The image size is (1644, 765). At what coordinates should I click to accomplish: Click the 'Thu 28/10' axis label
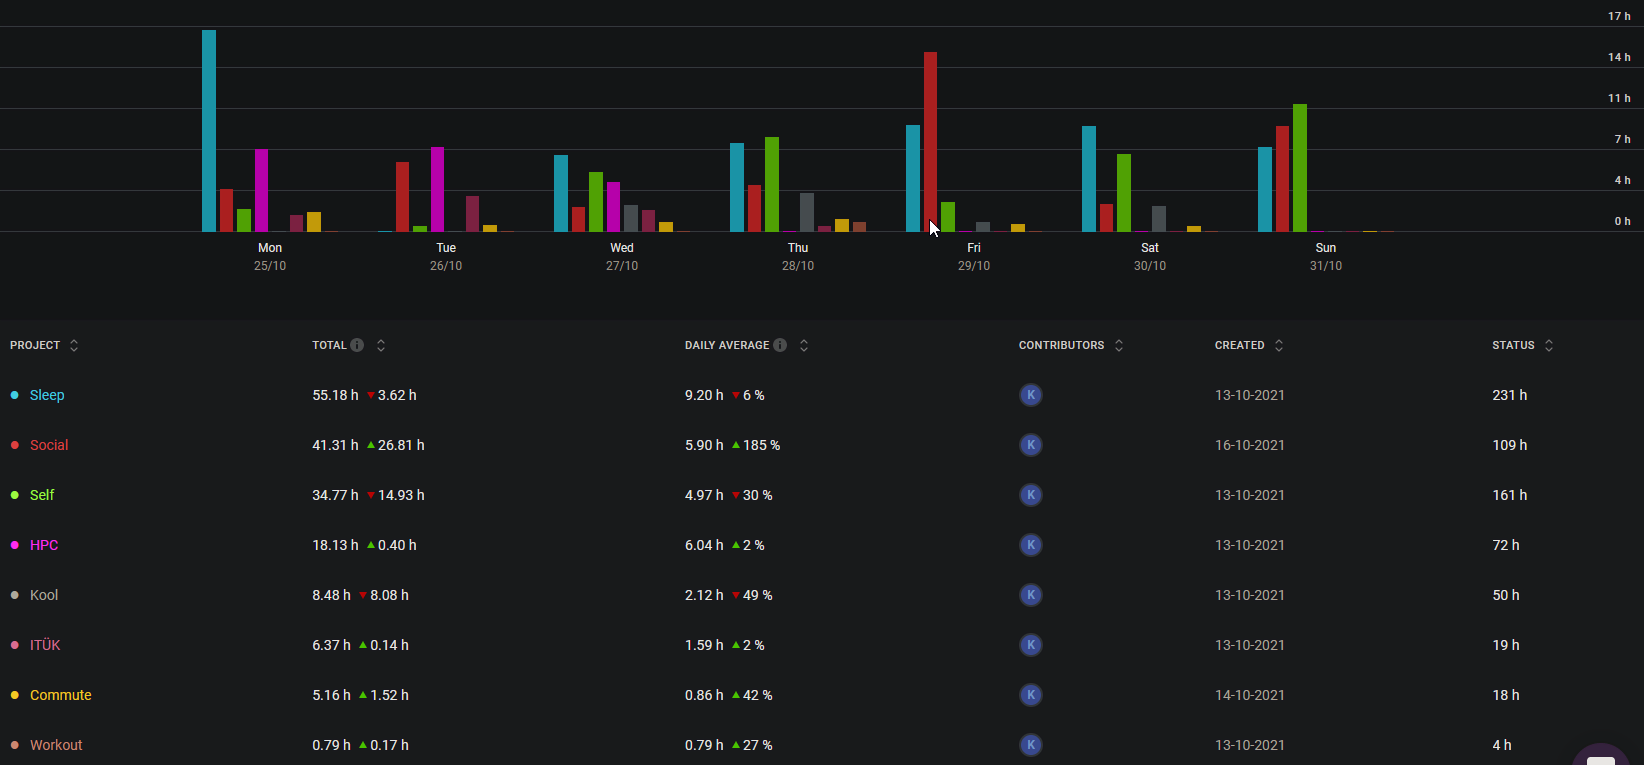click(798, 257)
